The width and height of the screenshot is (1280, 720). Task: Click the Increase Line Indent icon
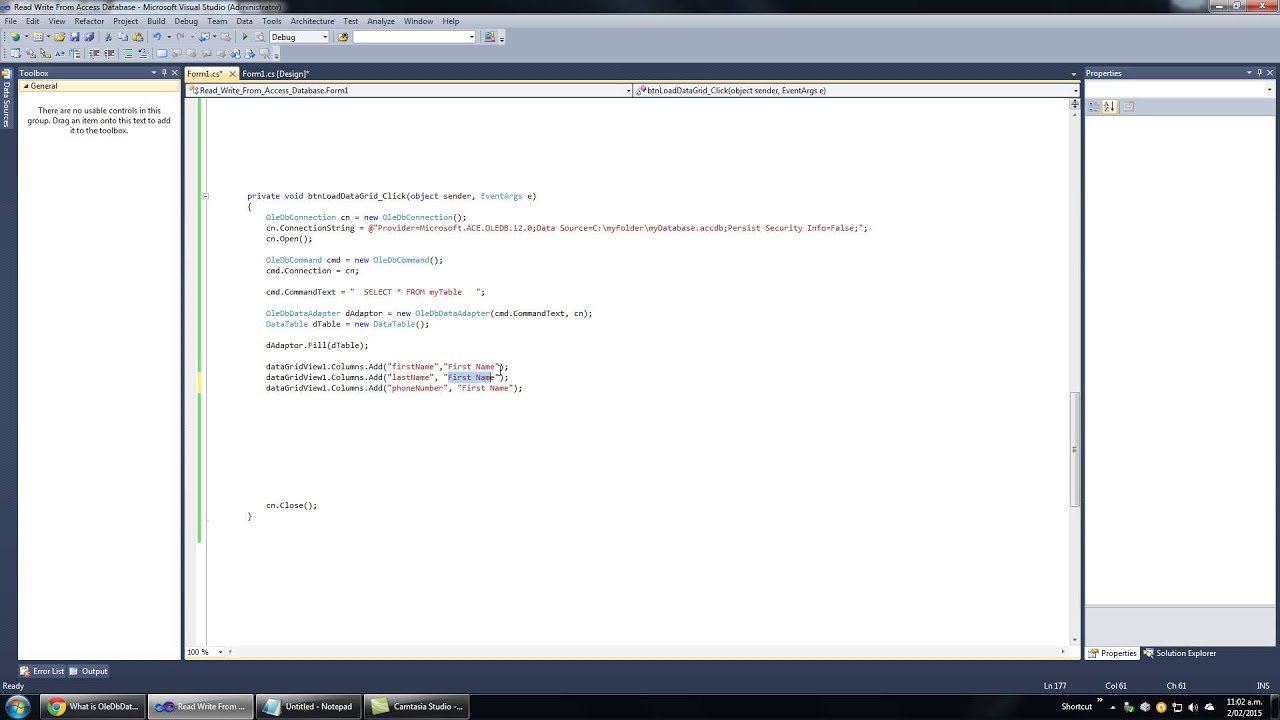point(109,53)
